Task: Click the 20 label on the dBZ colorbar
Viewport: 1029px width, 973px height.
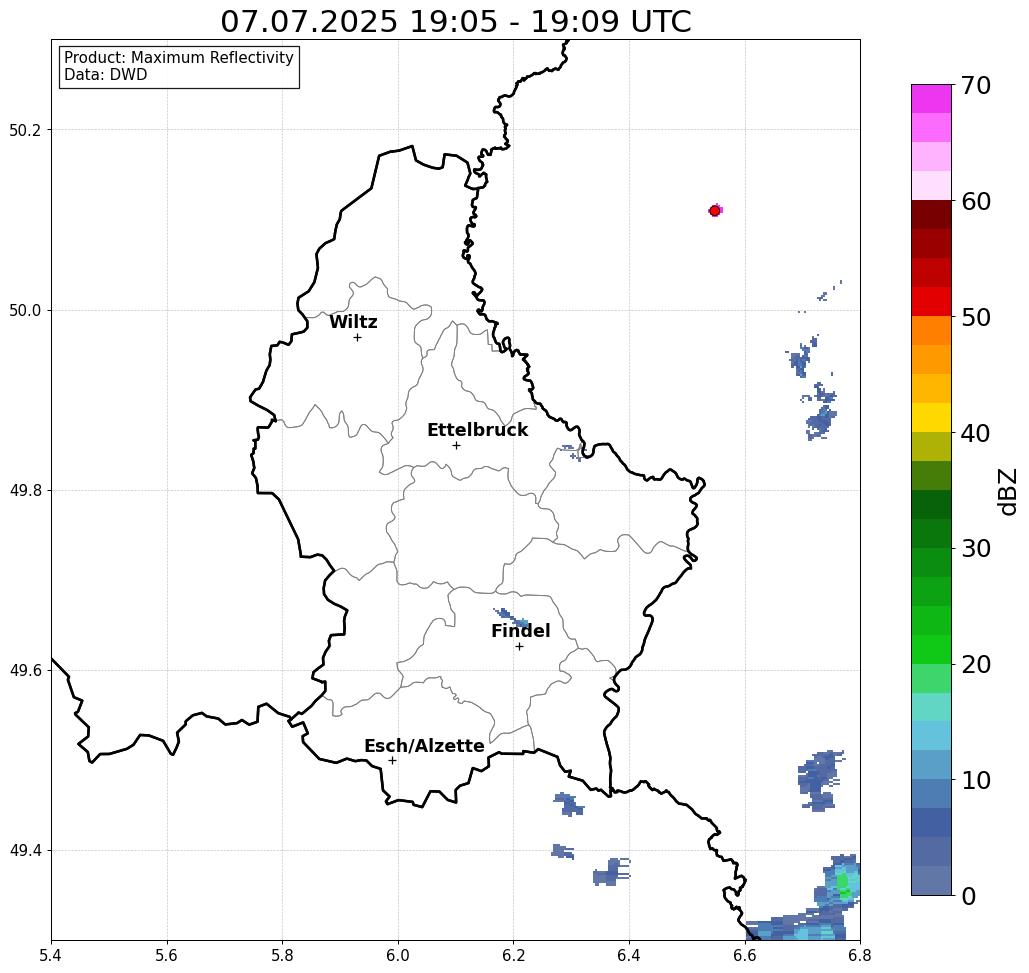Action: (x=976, y=665)
